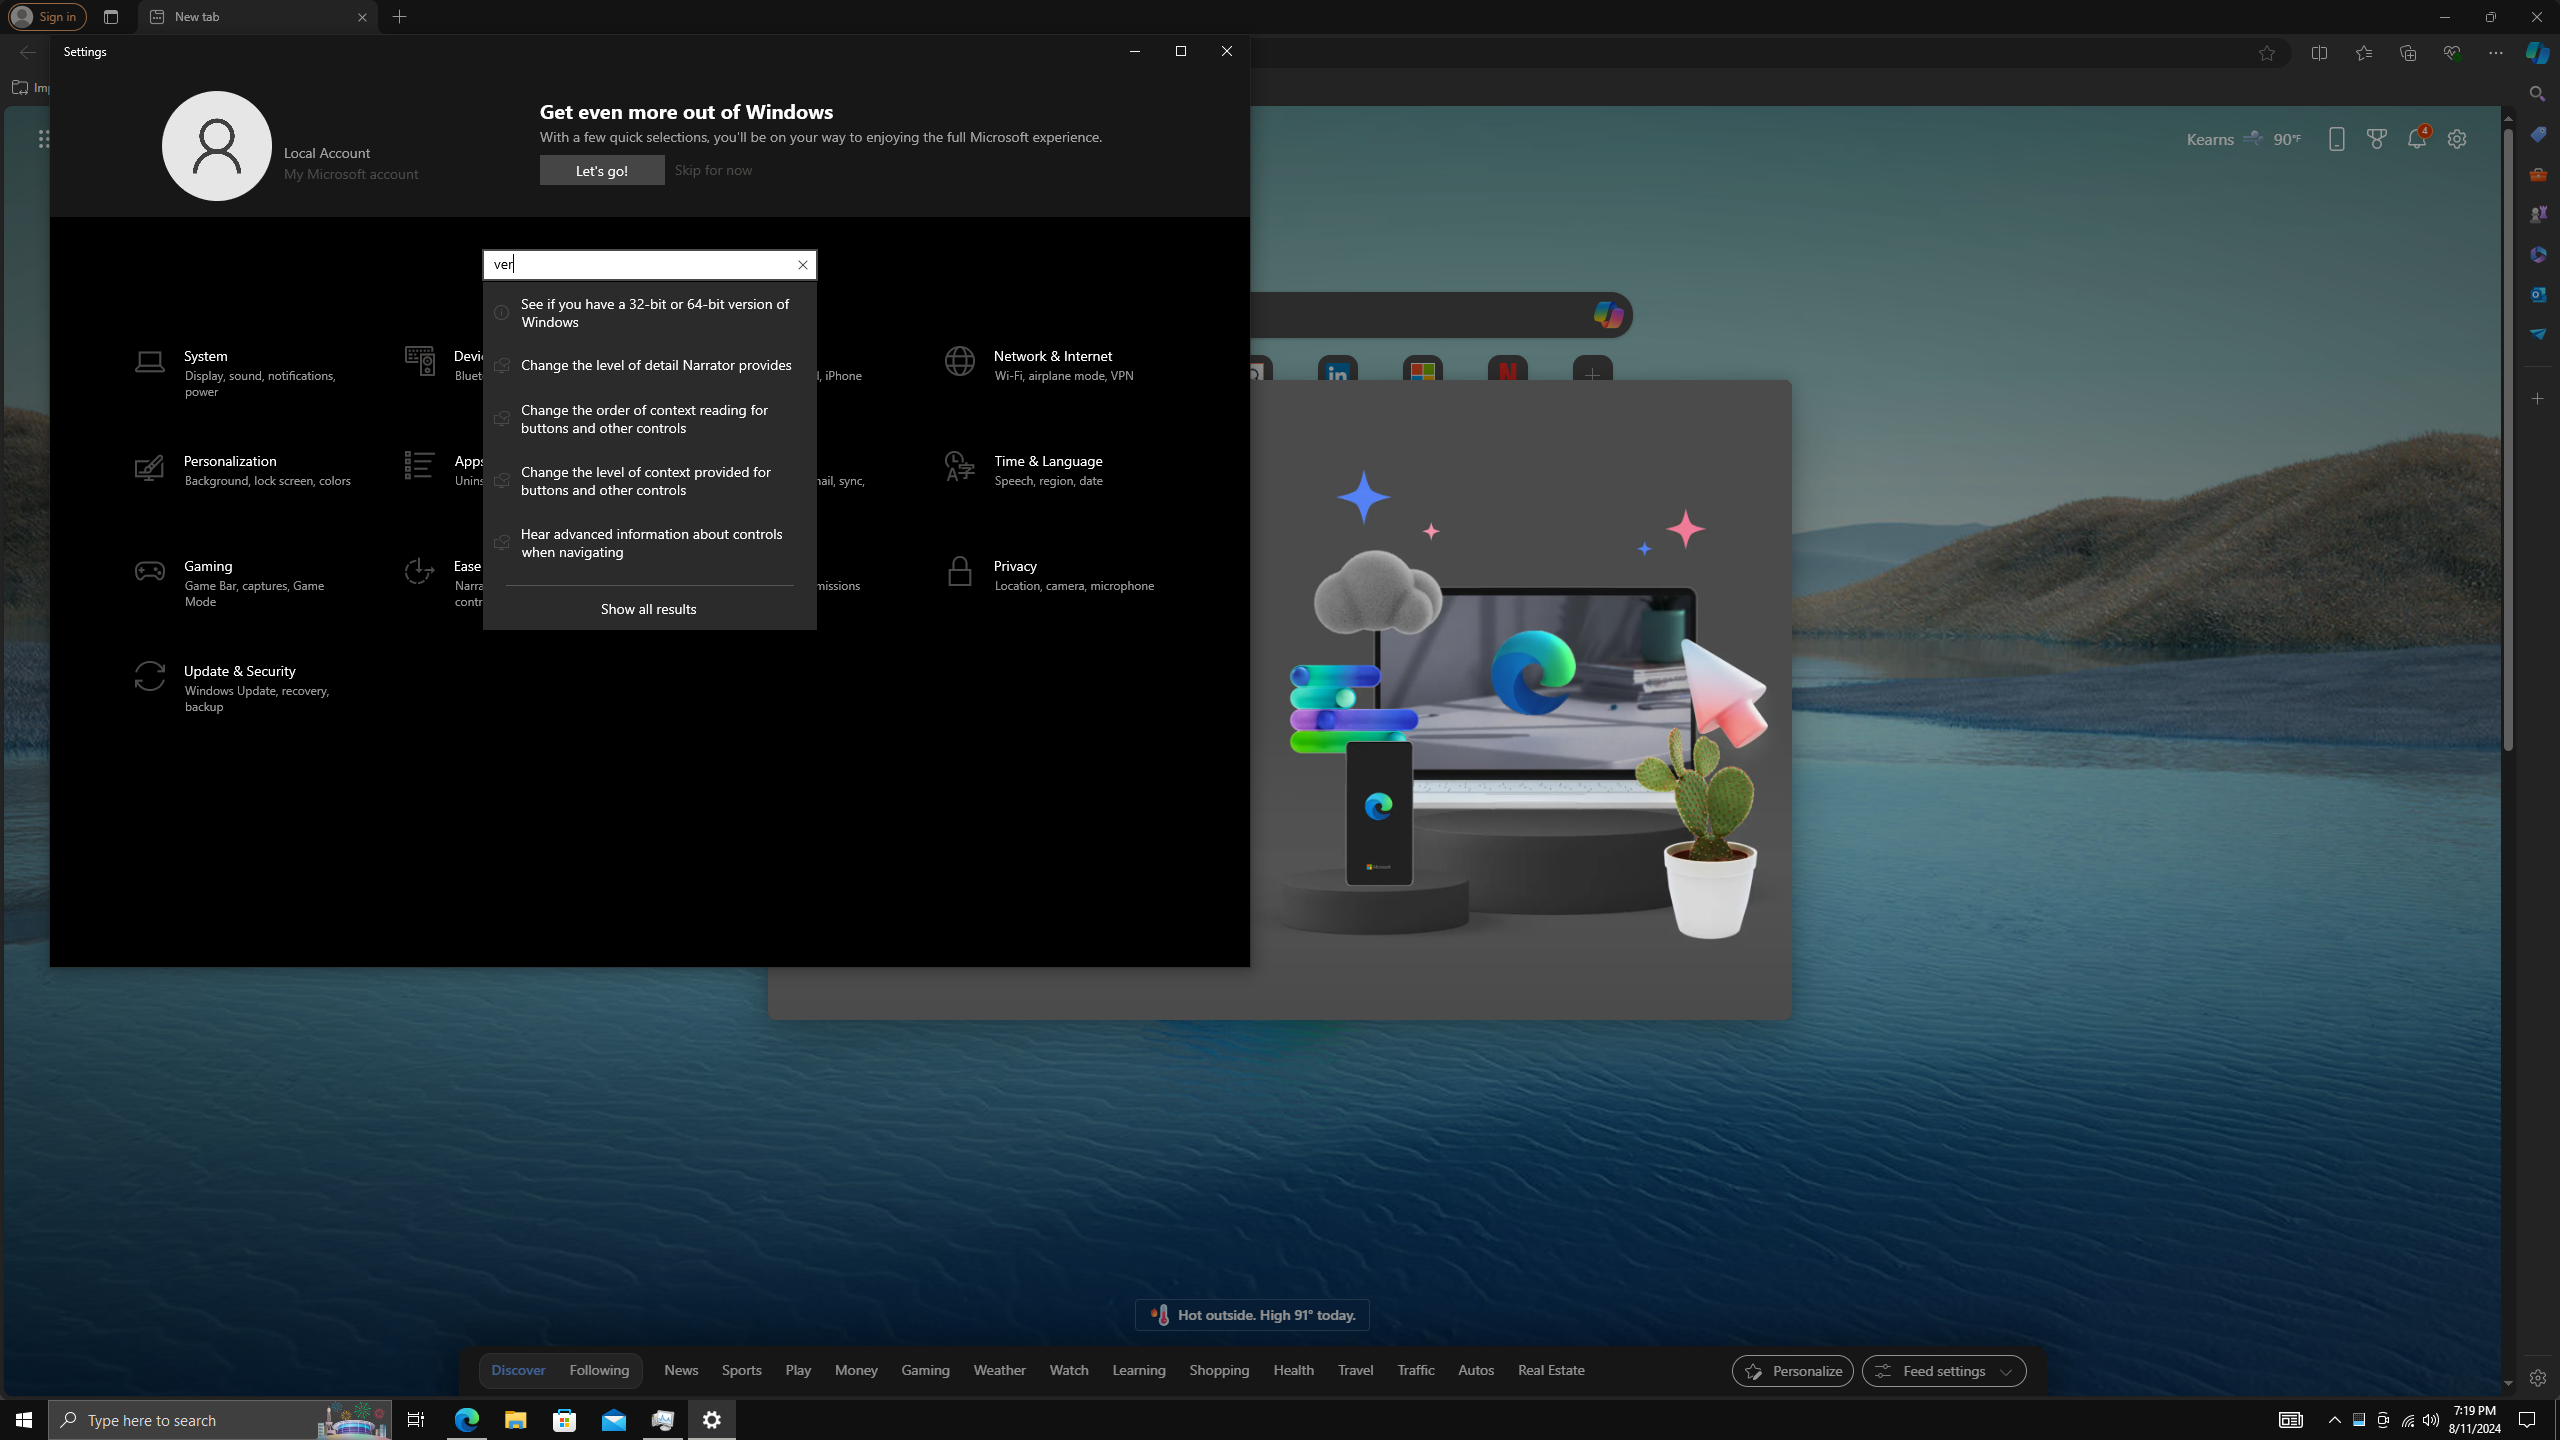Screen dimensions: 2560x1440
Task: Open Time & Language settings
Action: click(x=1047, y=462)
